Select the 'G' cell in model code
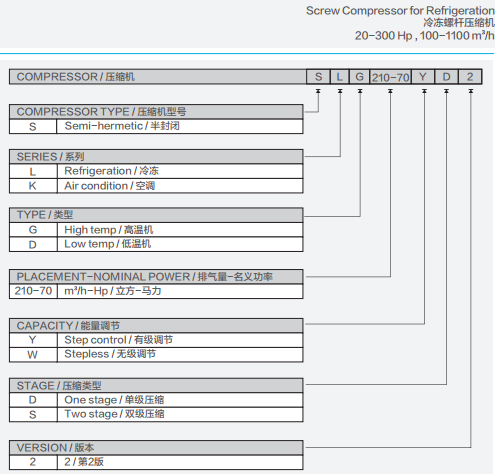This screenshot has width=502, height=474. click(359, 77)
